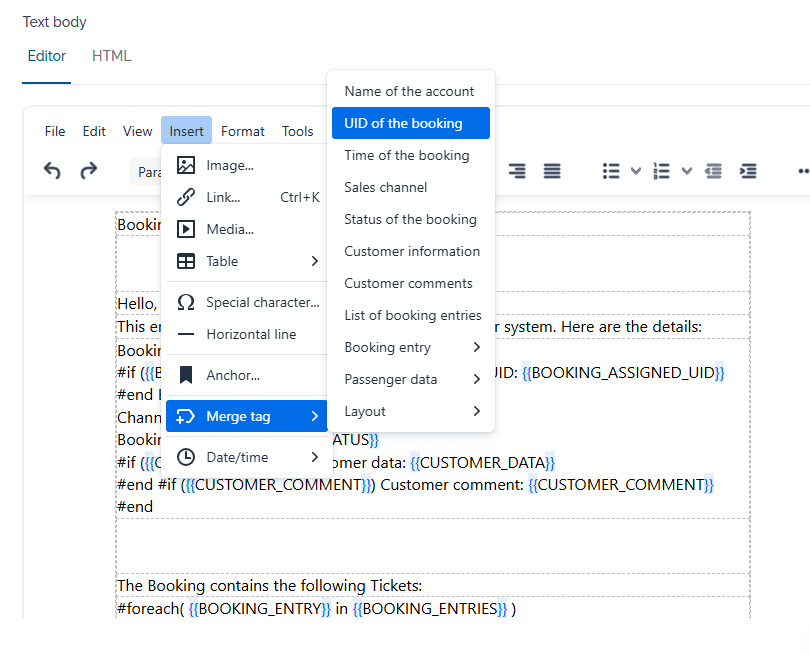
Task: Insert UID of the booking tag
Action: click(411, 123)
